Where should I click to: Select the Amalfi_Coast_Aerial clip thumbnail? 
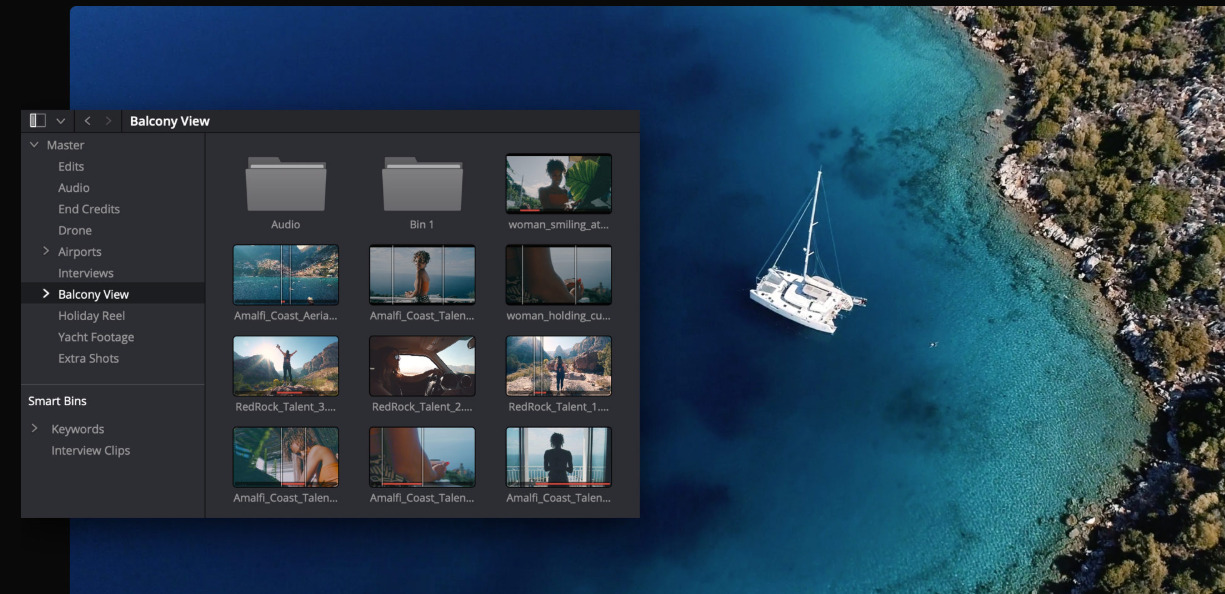(286, 274)
